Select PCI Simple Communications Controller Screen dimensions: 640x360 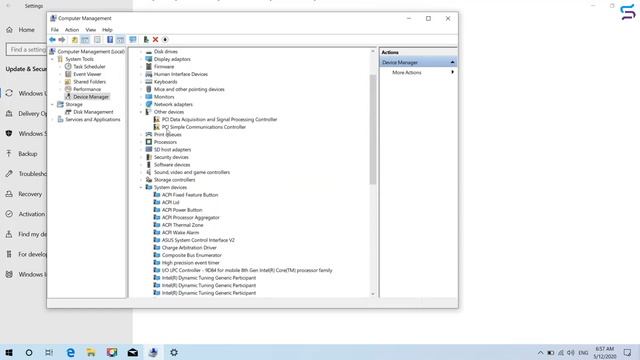204,127
